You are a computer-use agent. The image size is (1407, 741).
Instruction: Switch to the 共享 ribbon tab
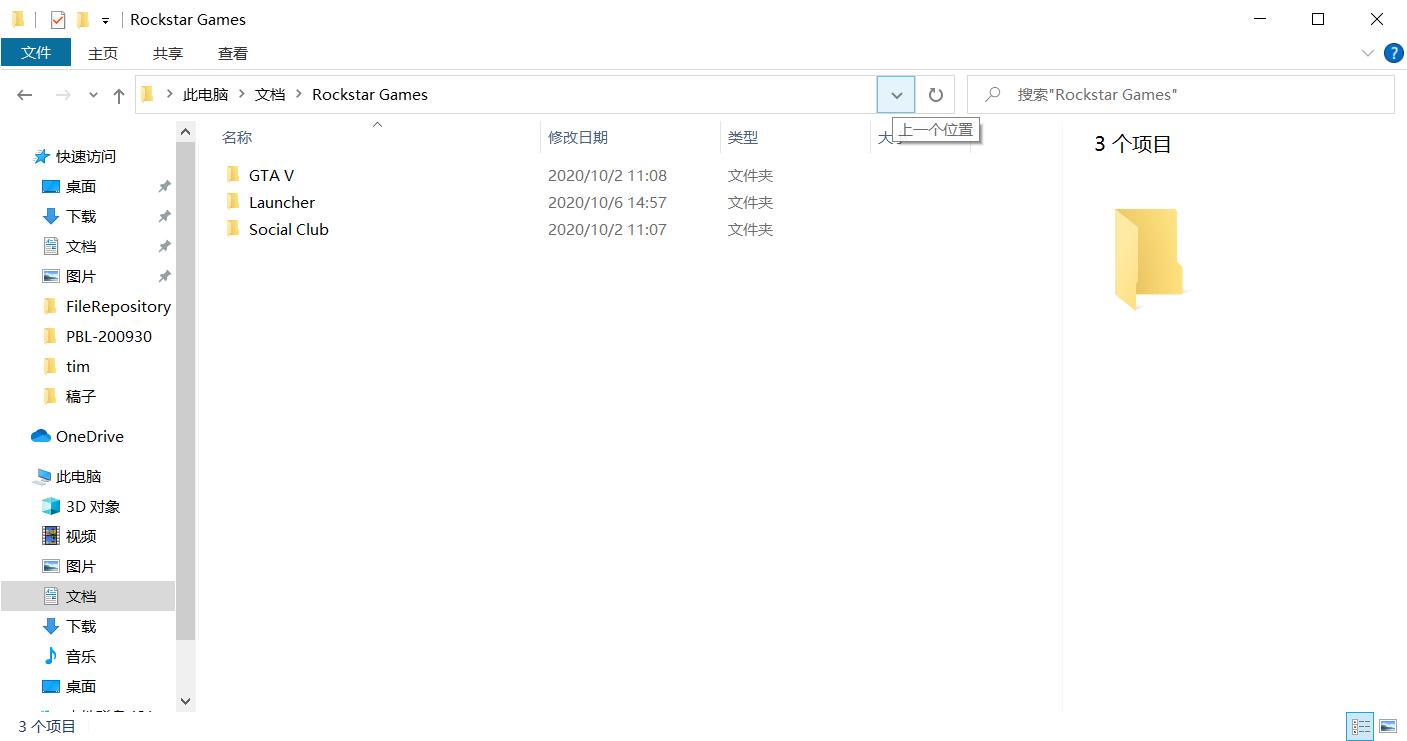pos(168,54)
